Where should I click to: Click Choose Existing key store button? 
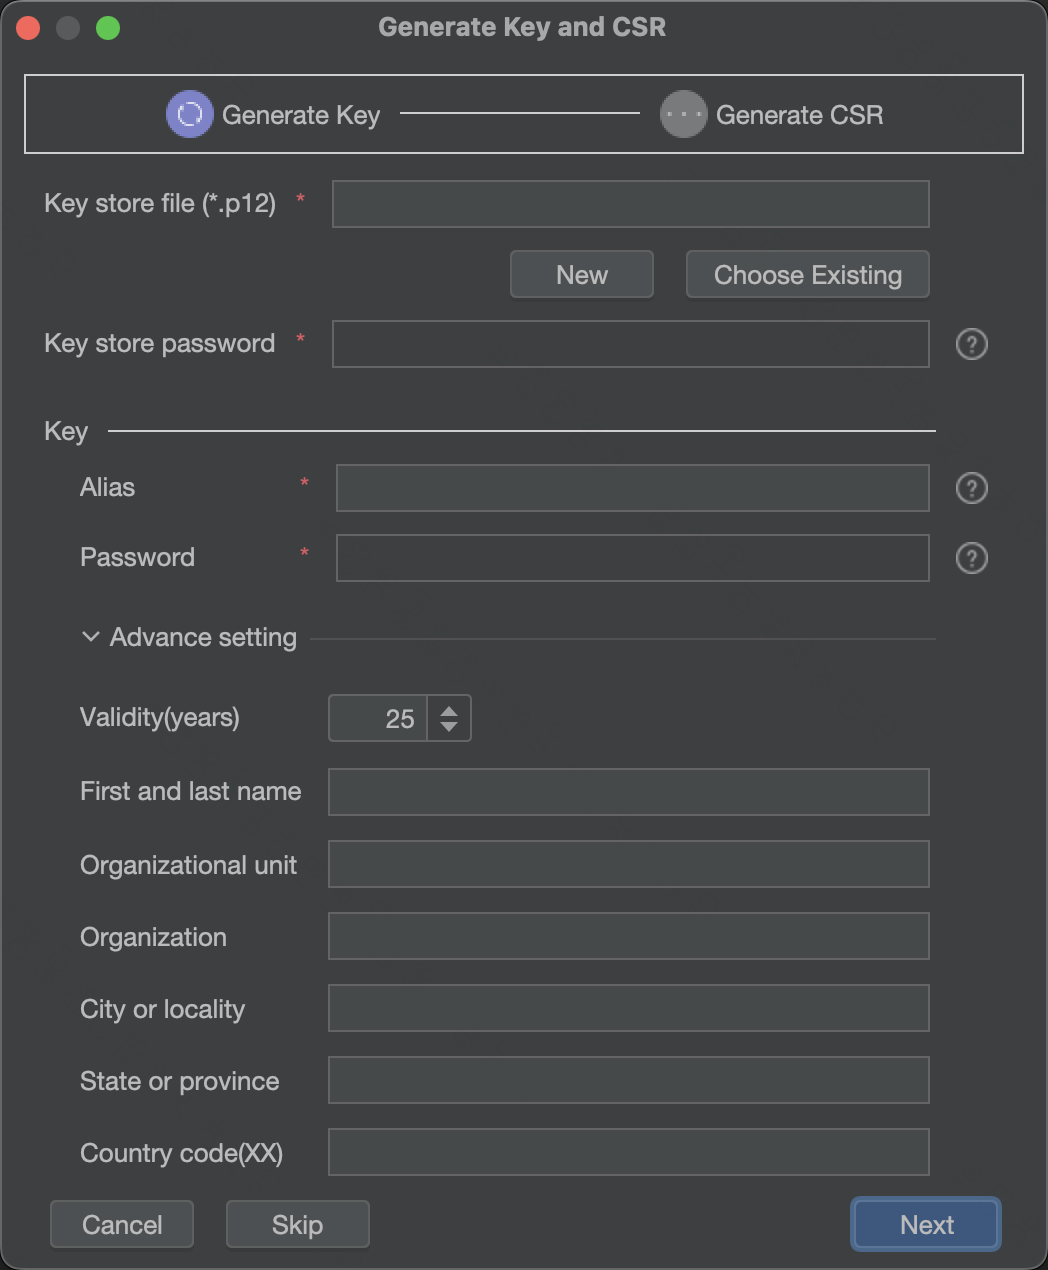click(807, 275)
